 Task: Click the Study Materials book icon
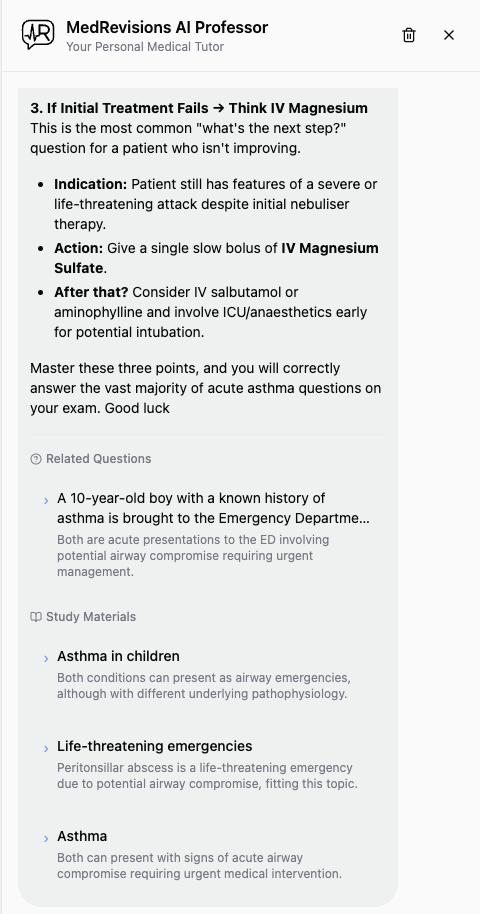coord(36,617)
